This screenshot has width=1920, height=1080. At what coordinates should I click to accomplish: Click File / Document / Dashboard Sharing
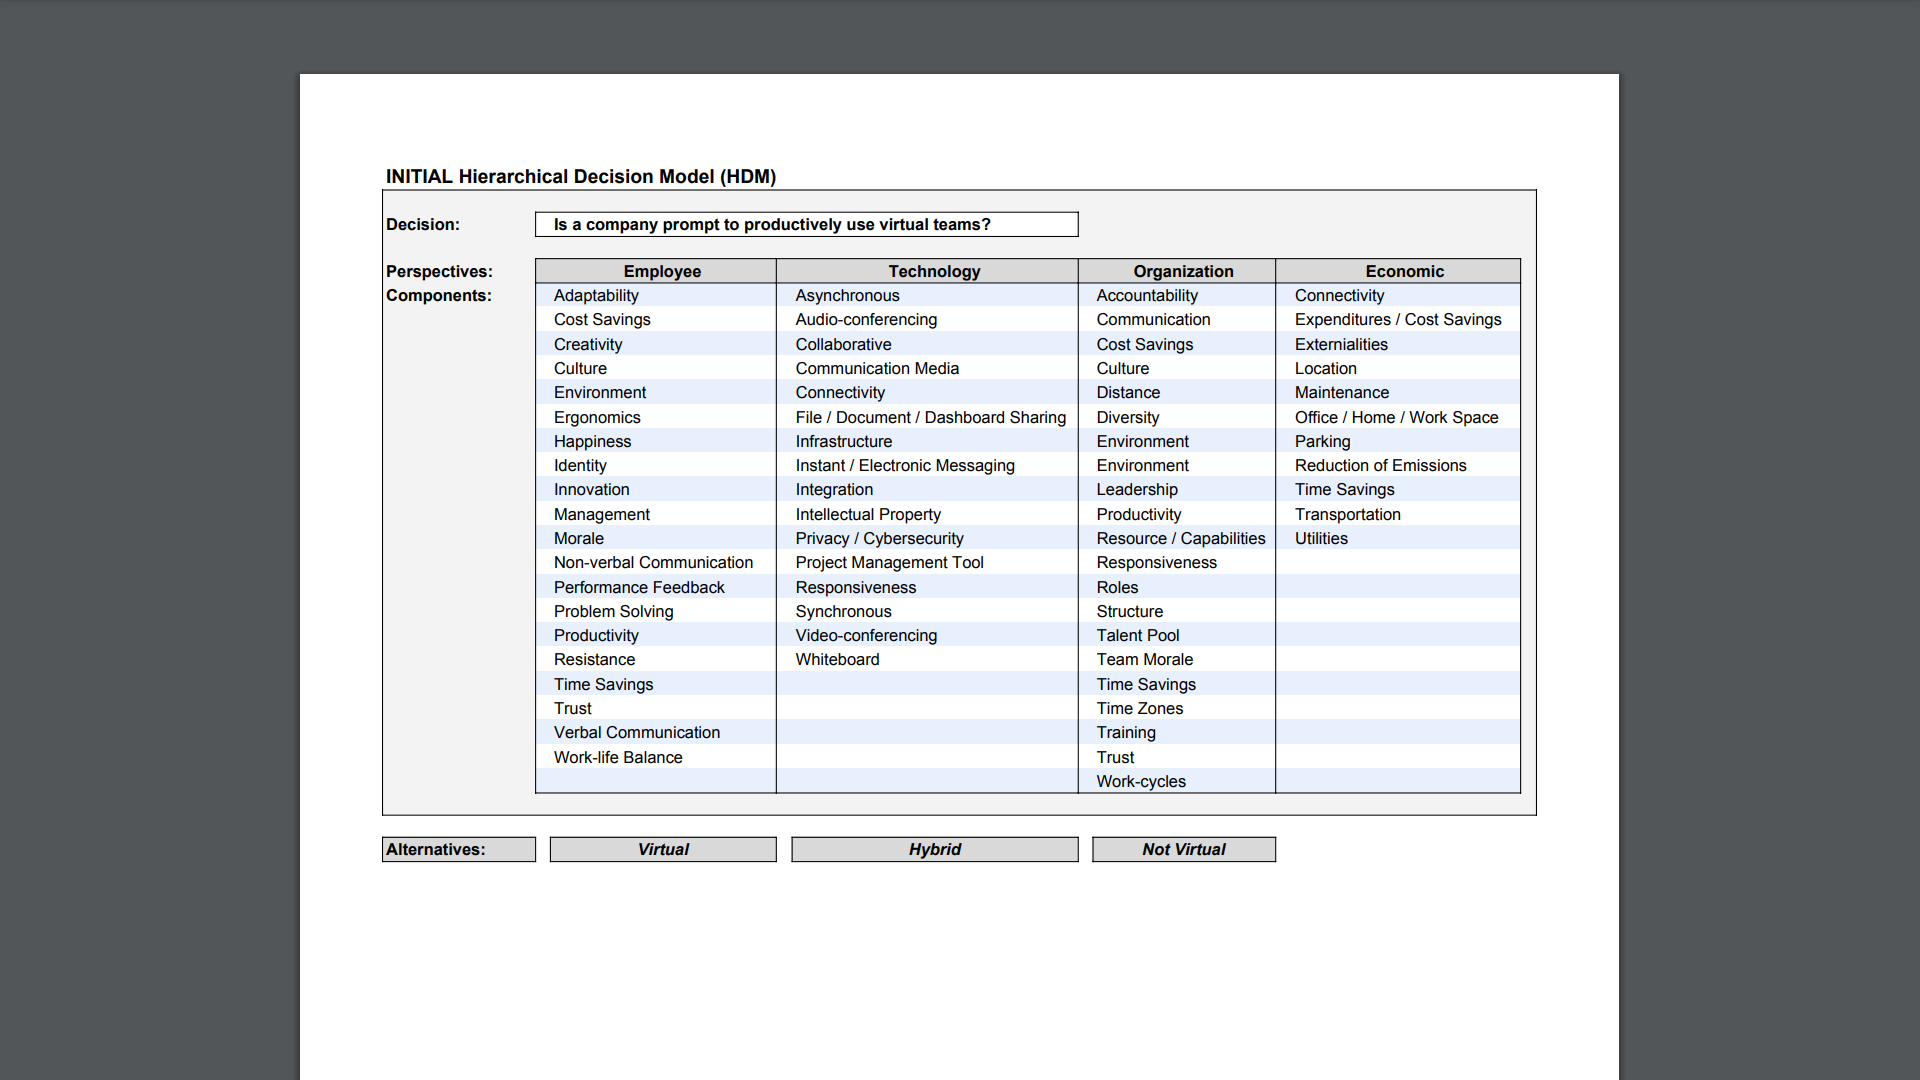[x=930, y=417]
